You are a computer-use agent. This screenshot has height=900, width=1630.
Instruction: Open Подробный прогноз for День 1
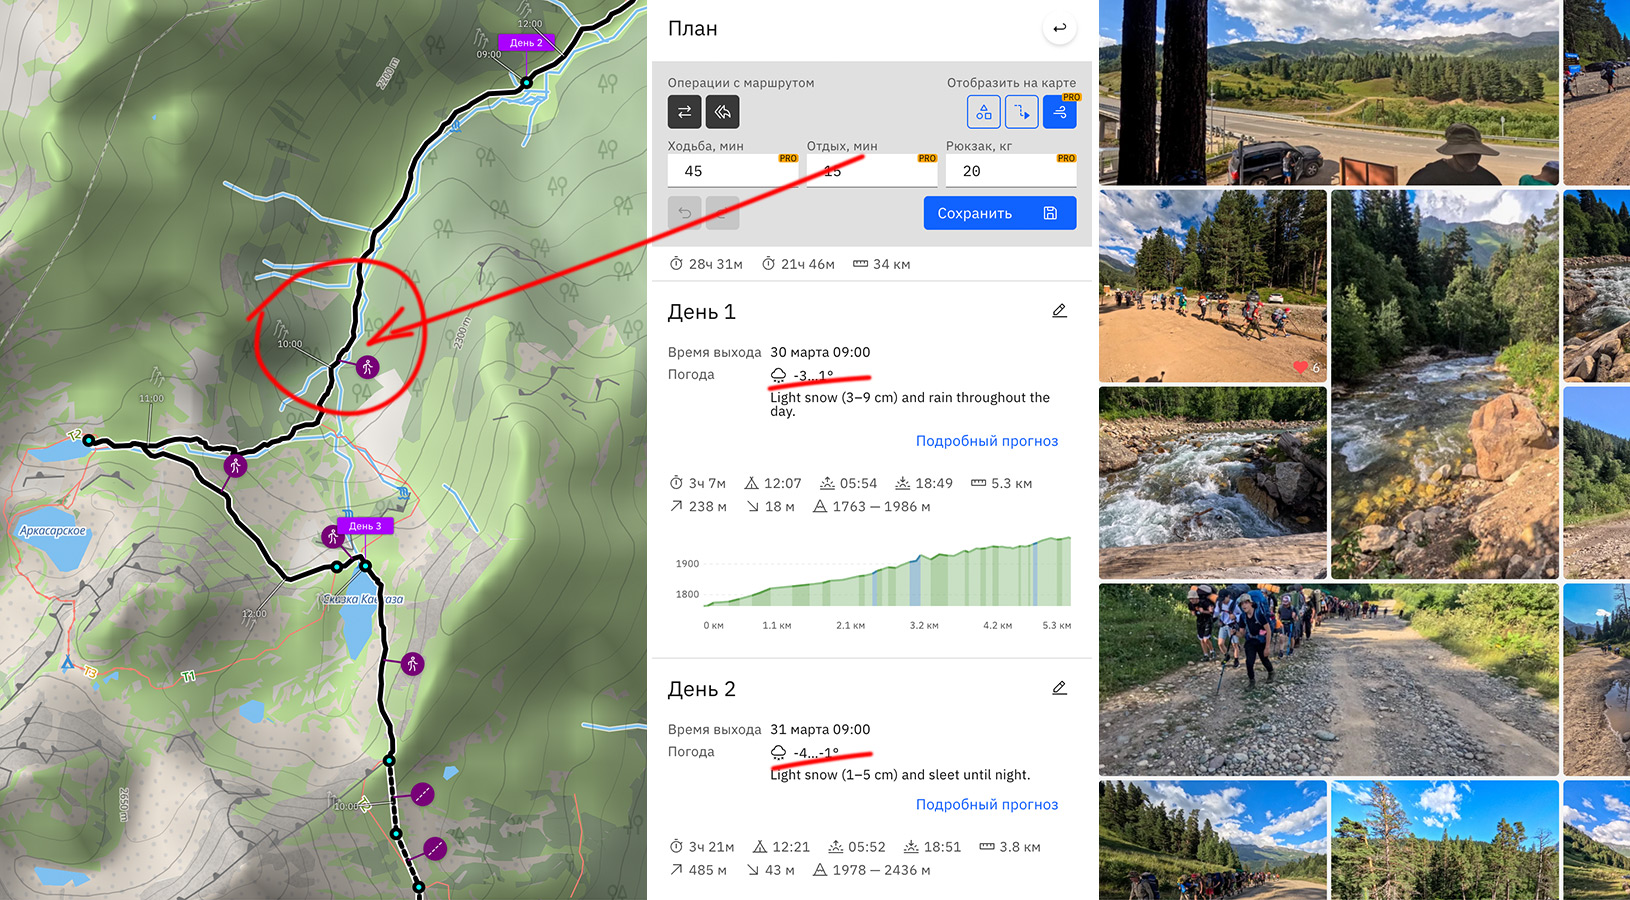(986, 441)
